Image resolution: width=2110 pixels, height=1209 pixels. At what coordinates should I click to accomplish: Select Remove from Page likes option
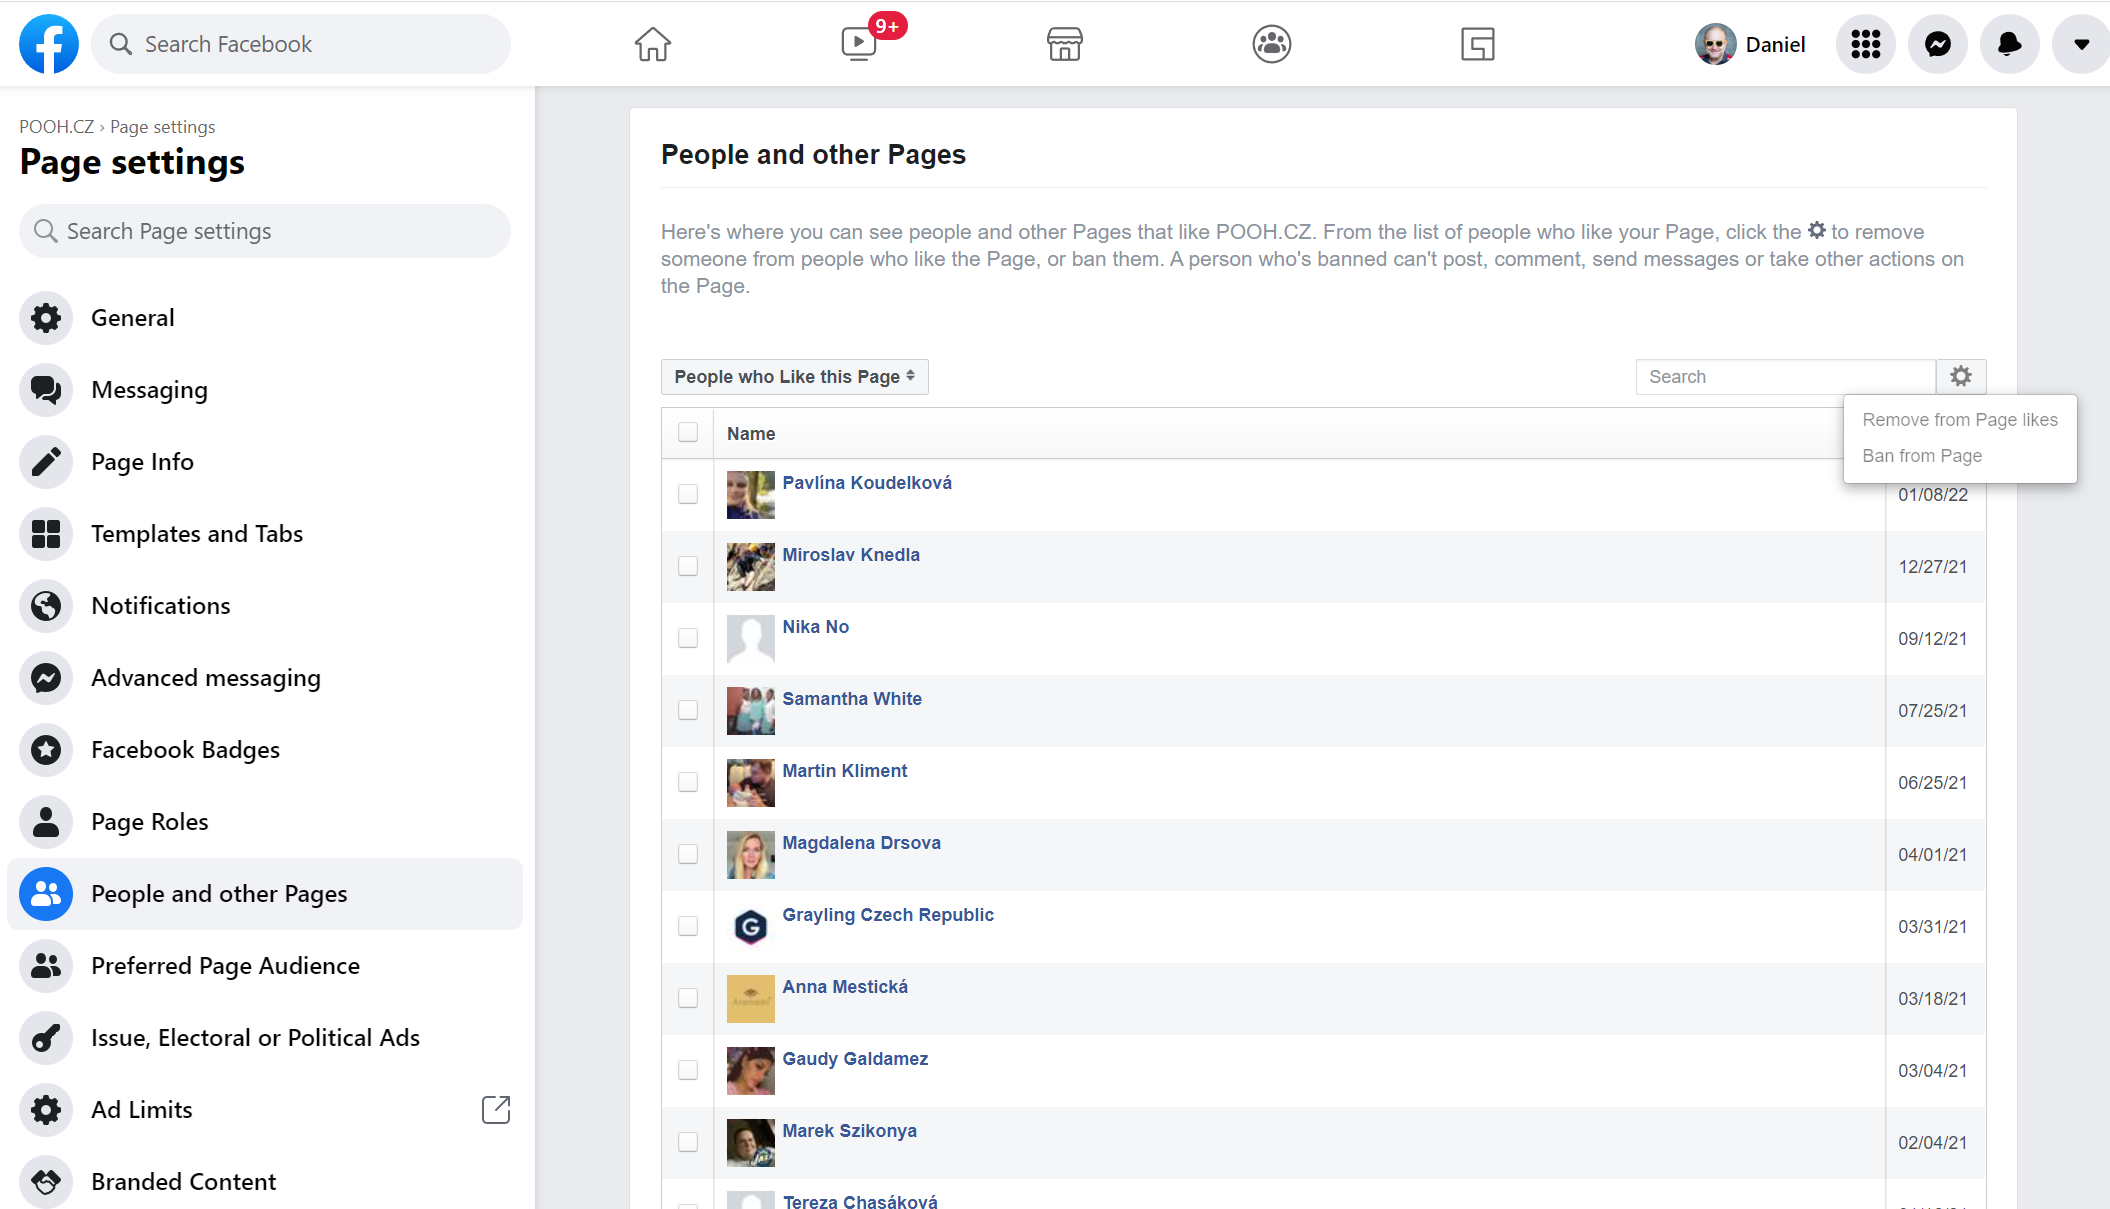coord(1960,420)
